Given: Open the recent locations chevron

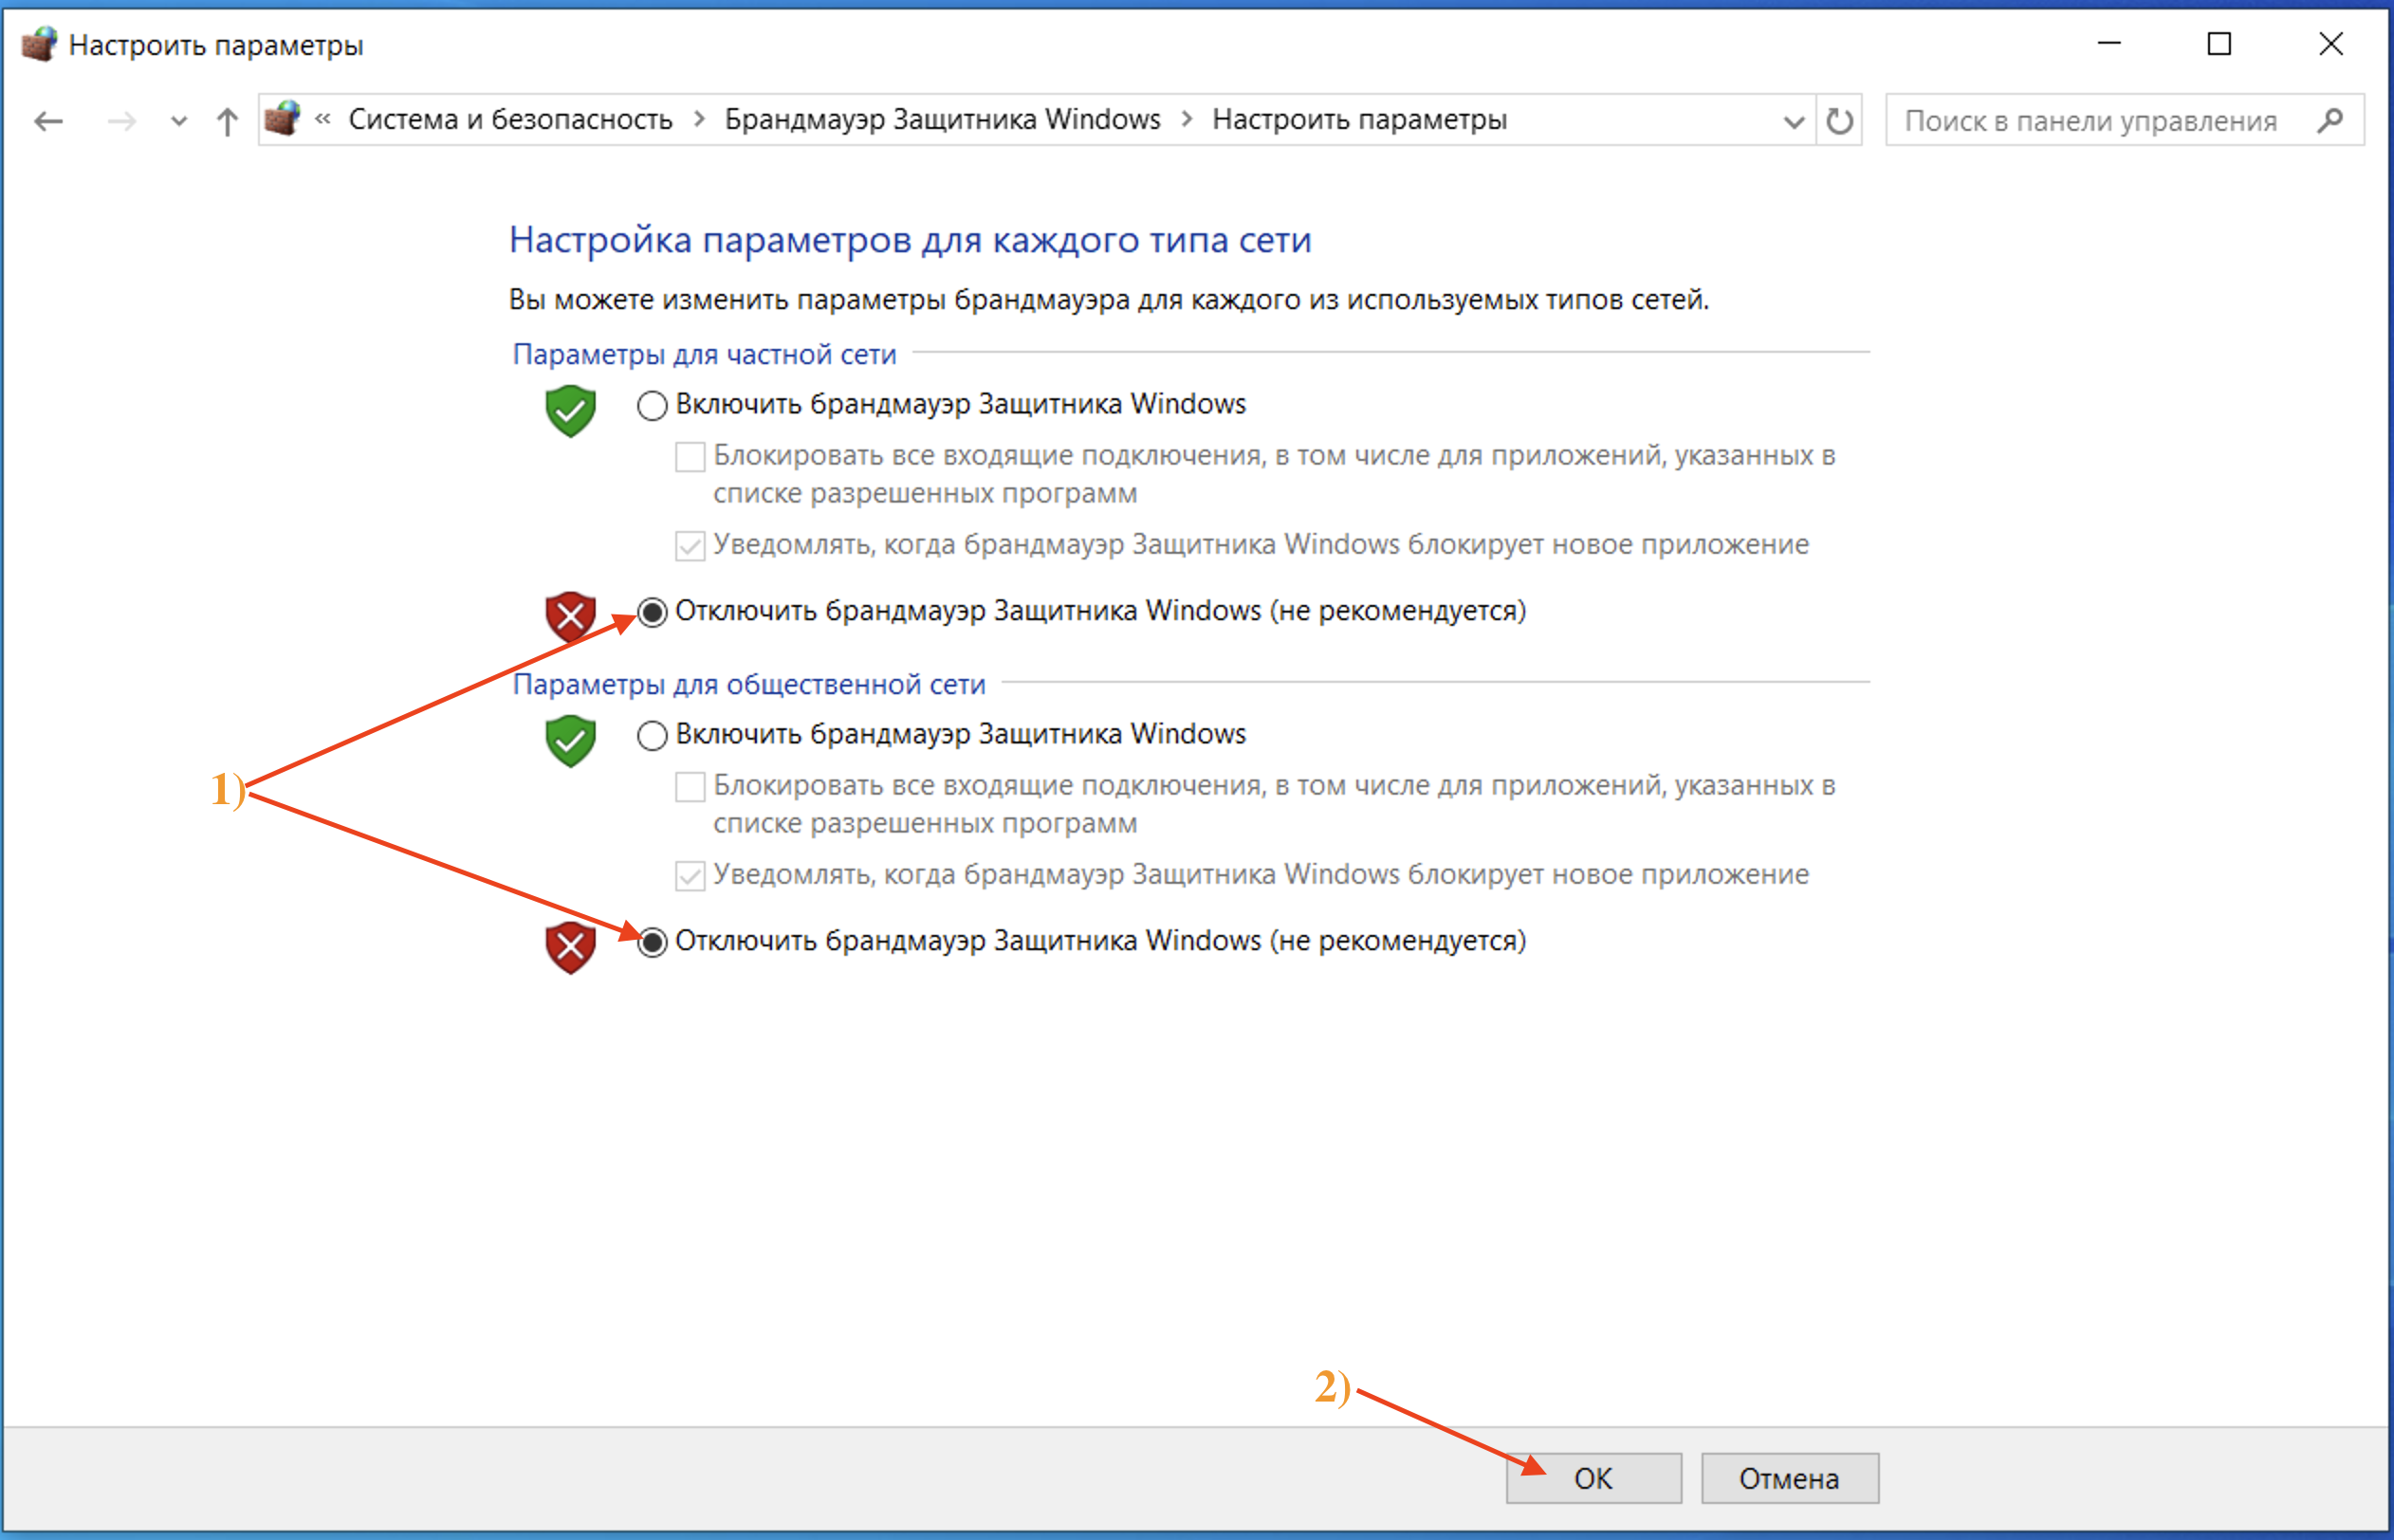Looking at the screenshot, I should click(179, 121).
